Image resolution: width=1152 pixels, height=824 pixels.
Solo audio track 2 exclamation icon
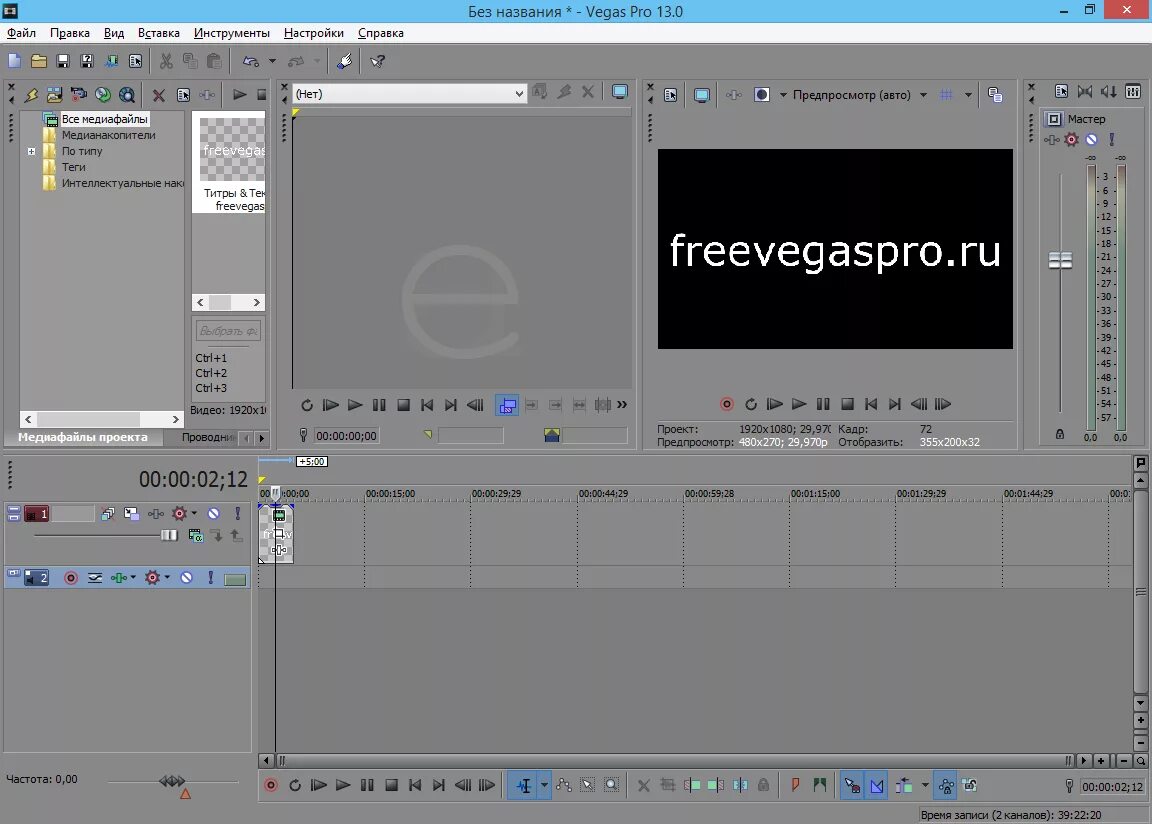click(x=211, y=578)
